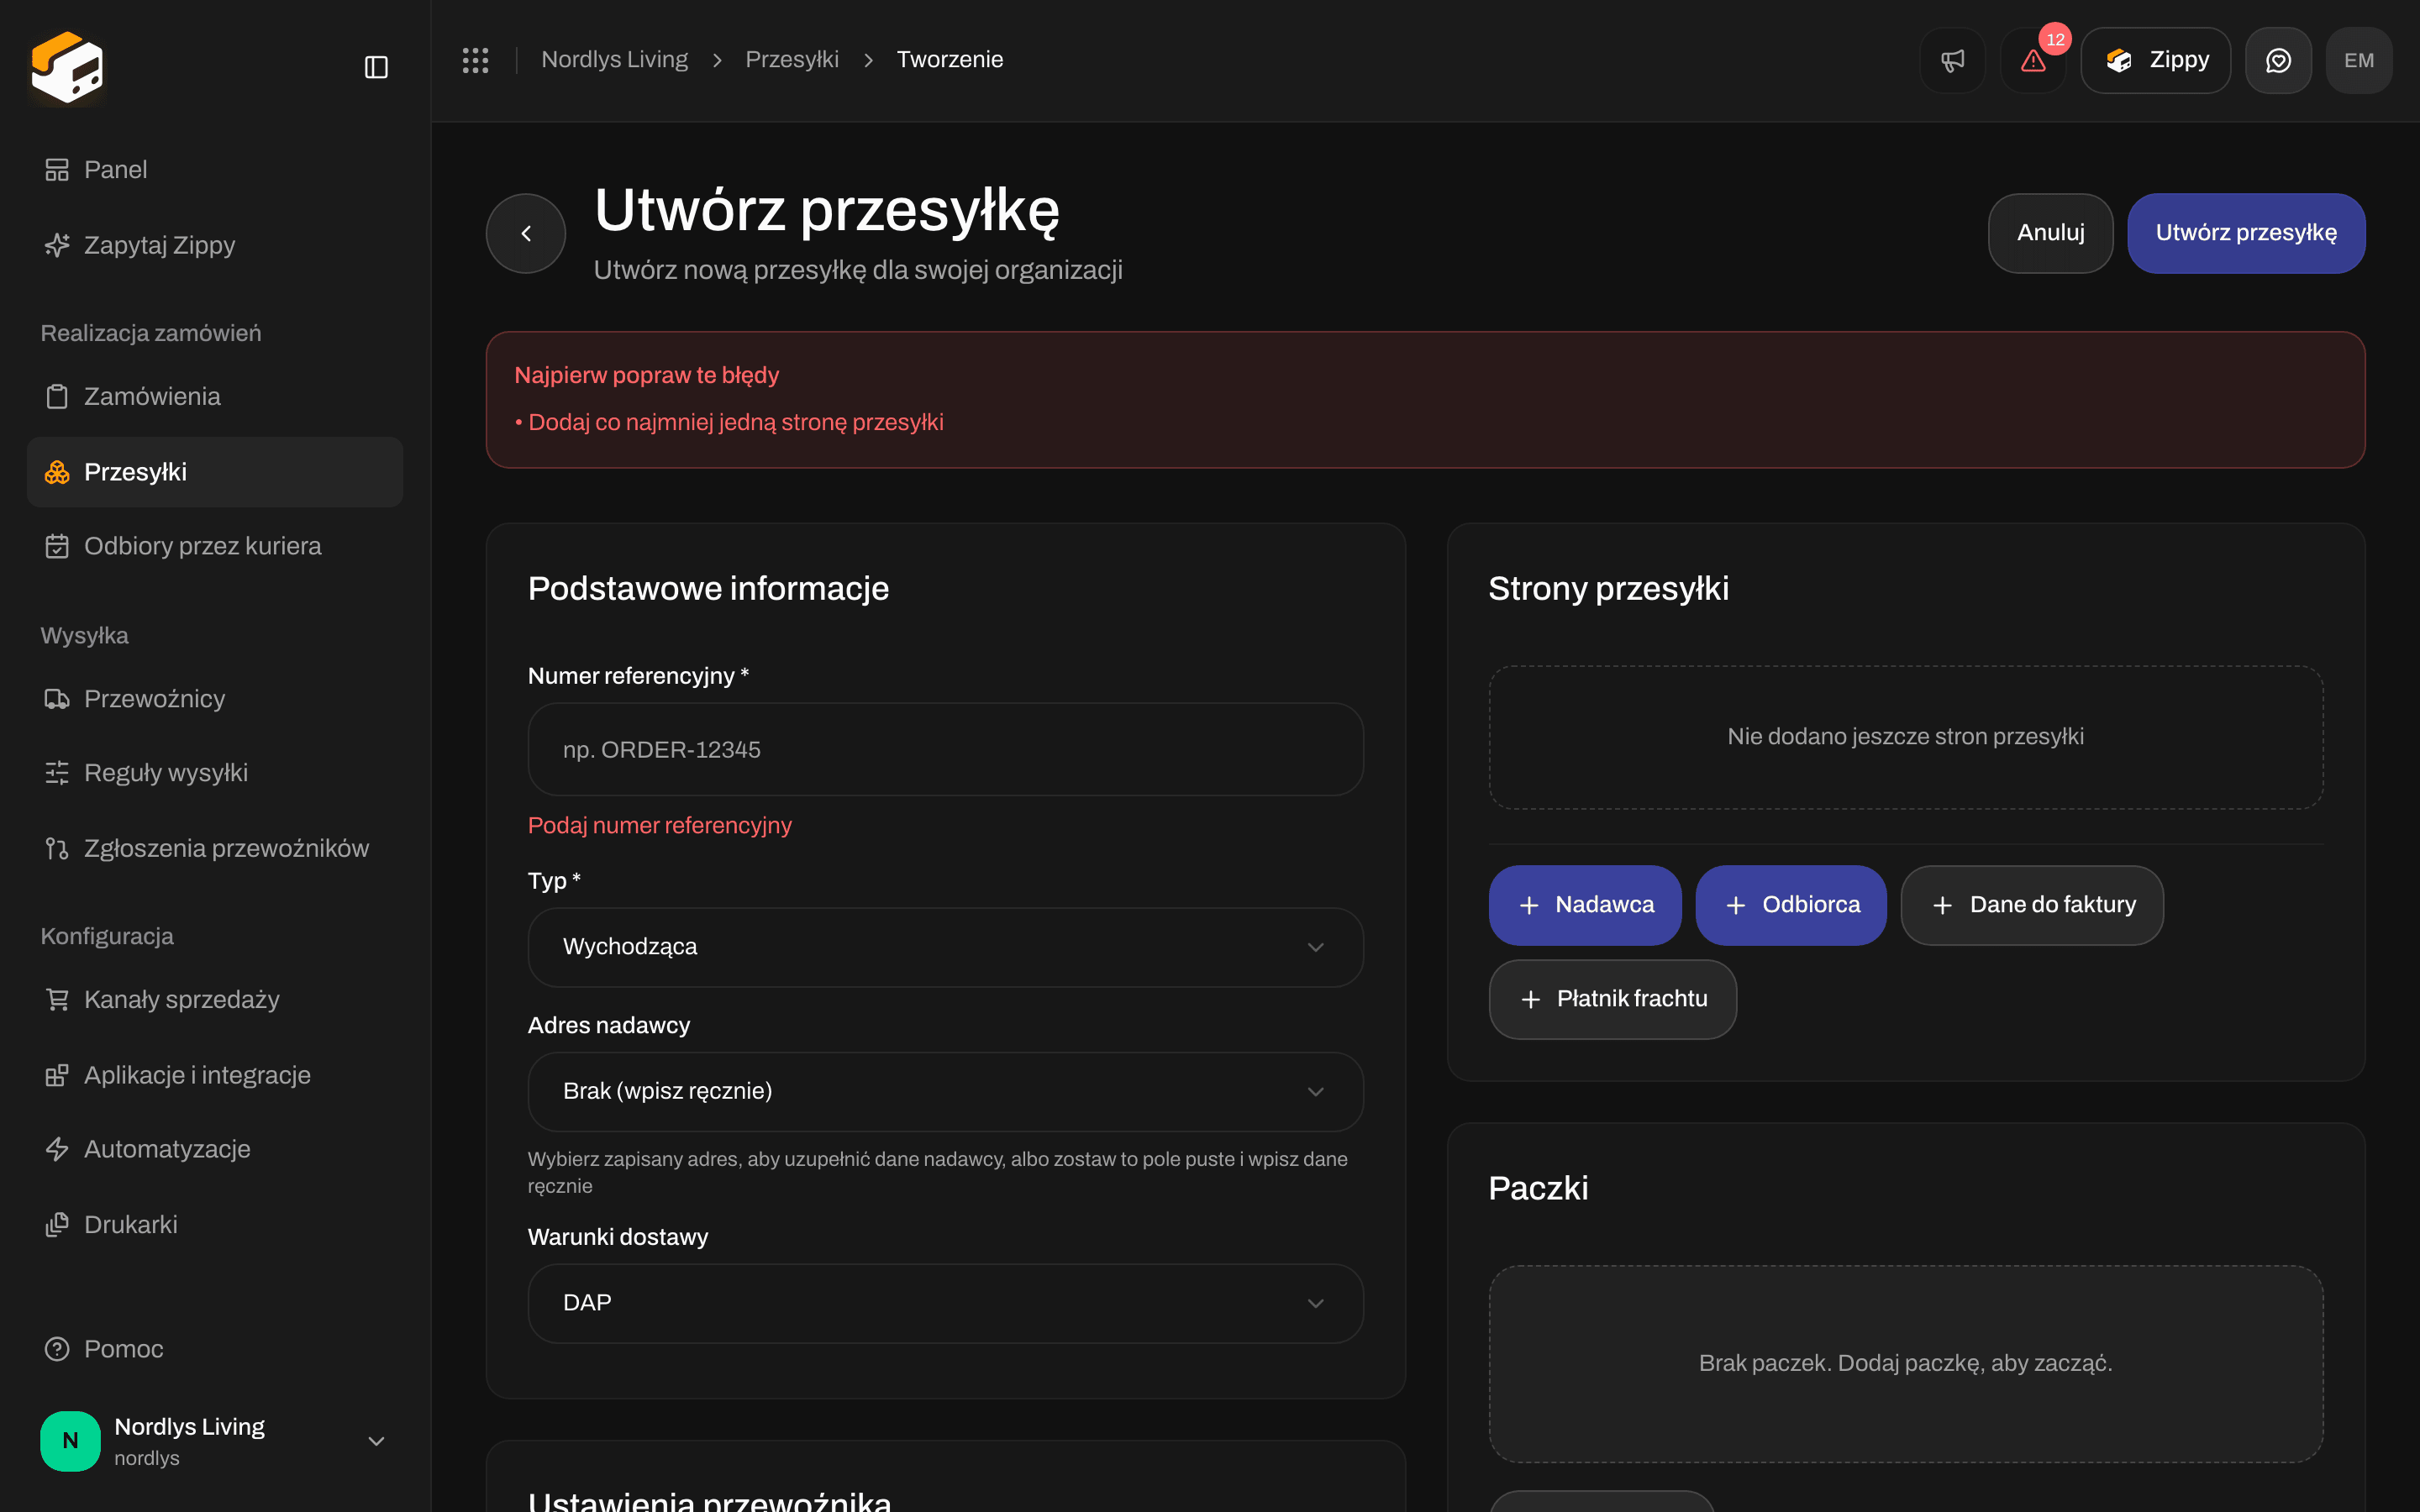Open the apps grid menu
The height and width of the screenshot is (1512, 2420).
pyautogui.click(x=475, y=60)
